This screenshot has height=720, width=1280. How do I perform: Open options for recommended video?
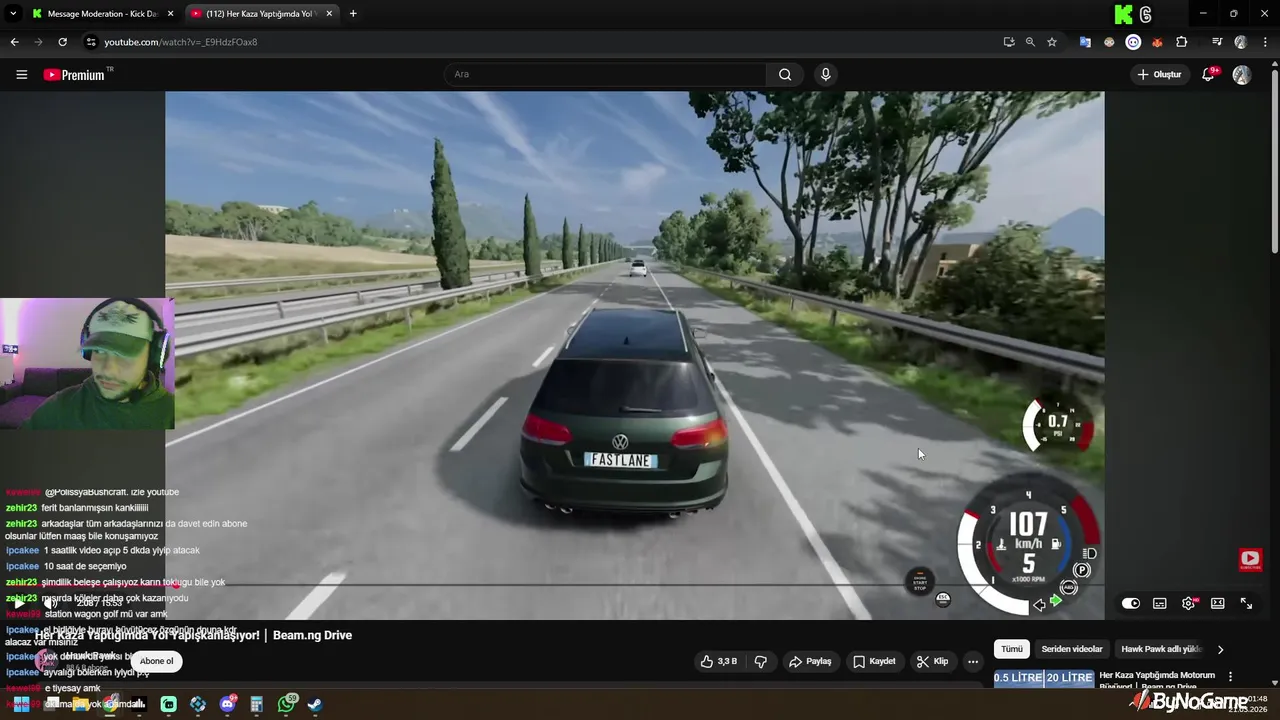[1230, 677]
